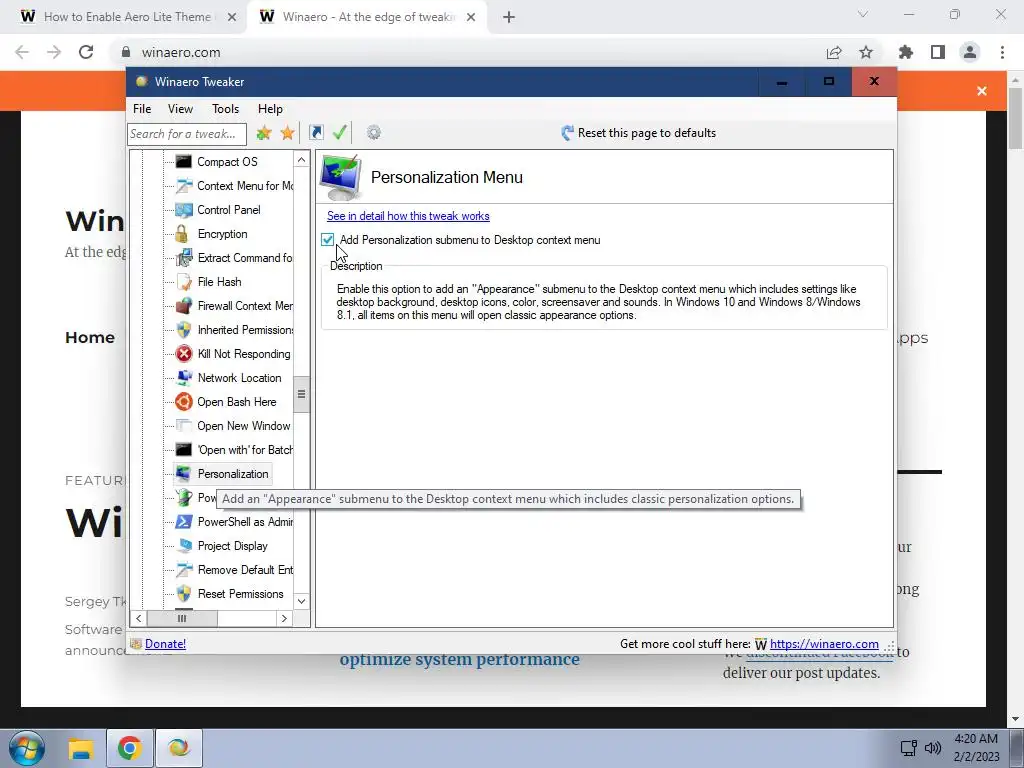Screen dimensions: 1024x768
Task: Click the 'Open with' for Batch icon
Action: (x=184, y=450)
